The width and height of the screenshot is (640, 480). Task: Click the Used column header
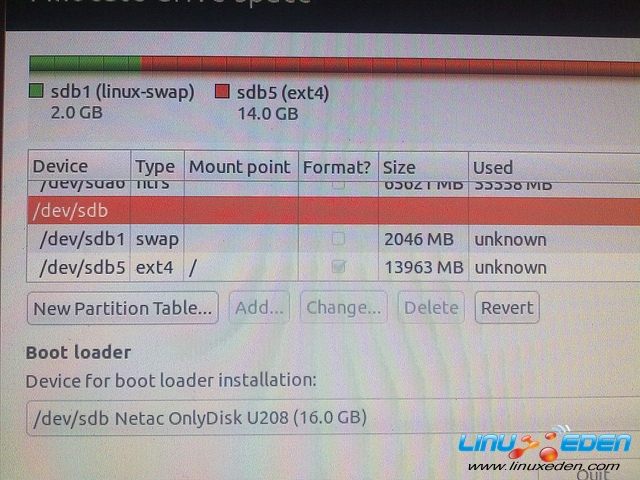point(554,168)
